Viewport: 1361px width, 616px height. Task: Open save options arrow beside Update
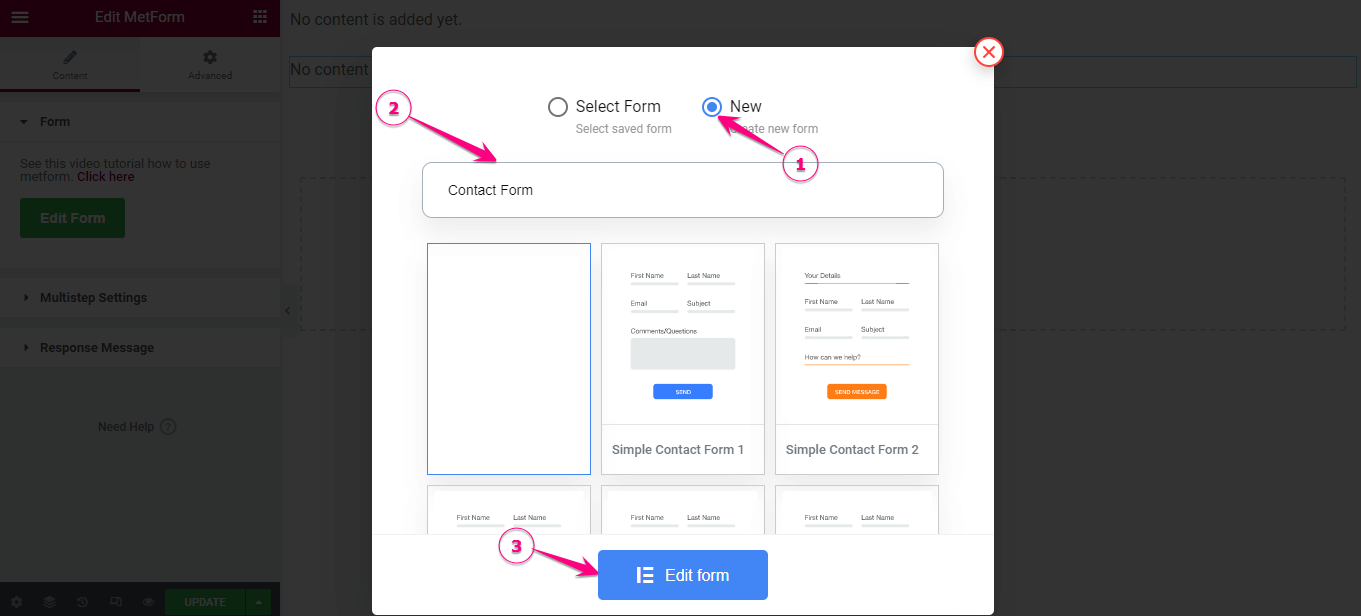point(258,602)
